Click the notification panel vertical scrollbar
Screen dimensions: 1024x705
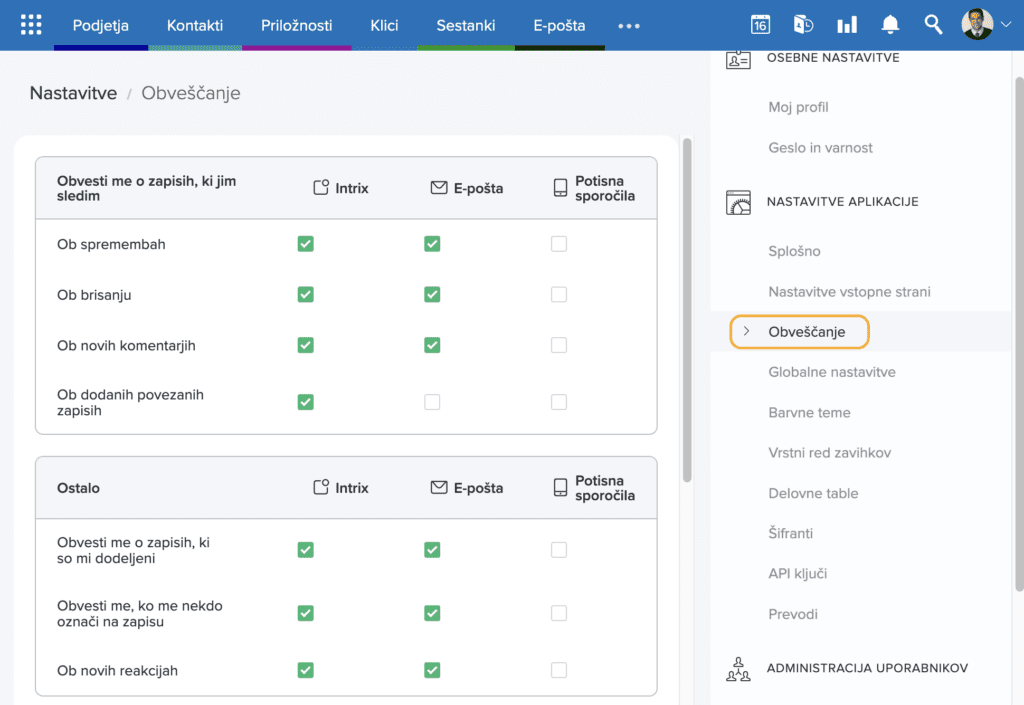[x=687, y=310]
